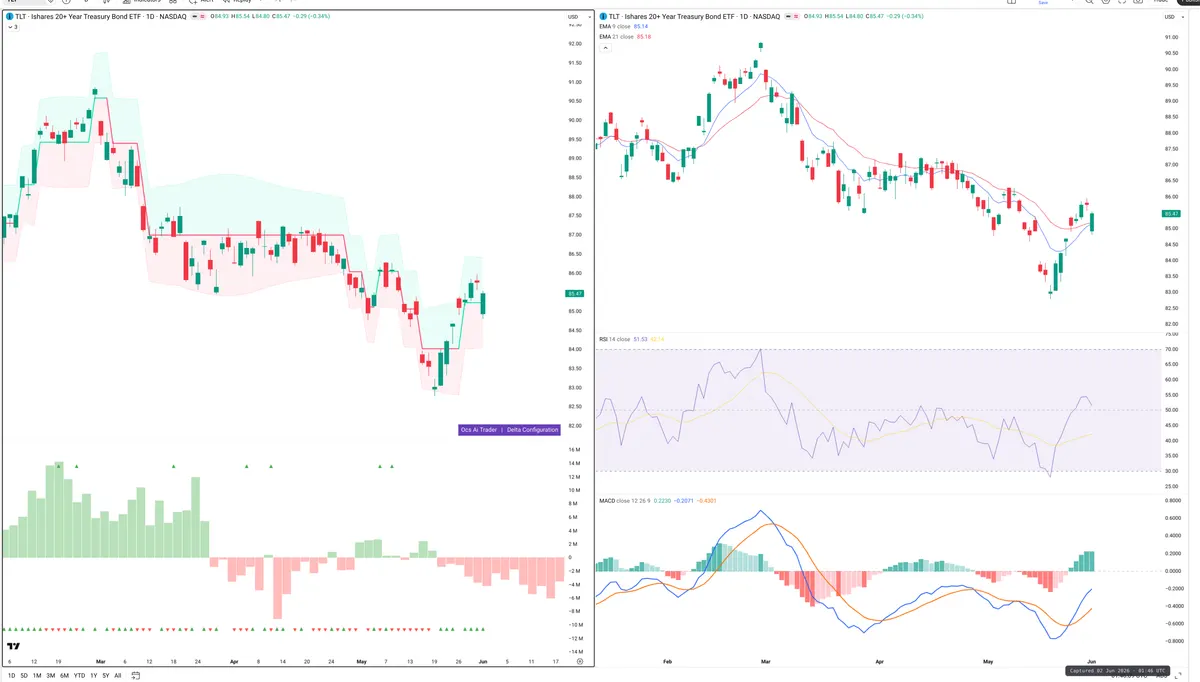The width and height of the screenshot is (1200, 682).
Task: Click the 0.0000 MACD scale level label
Action: [x=1173, y=571]
